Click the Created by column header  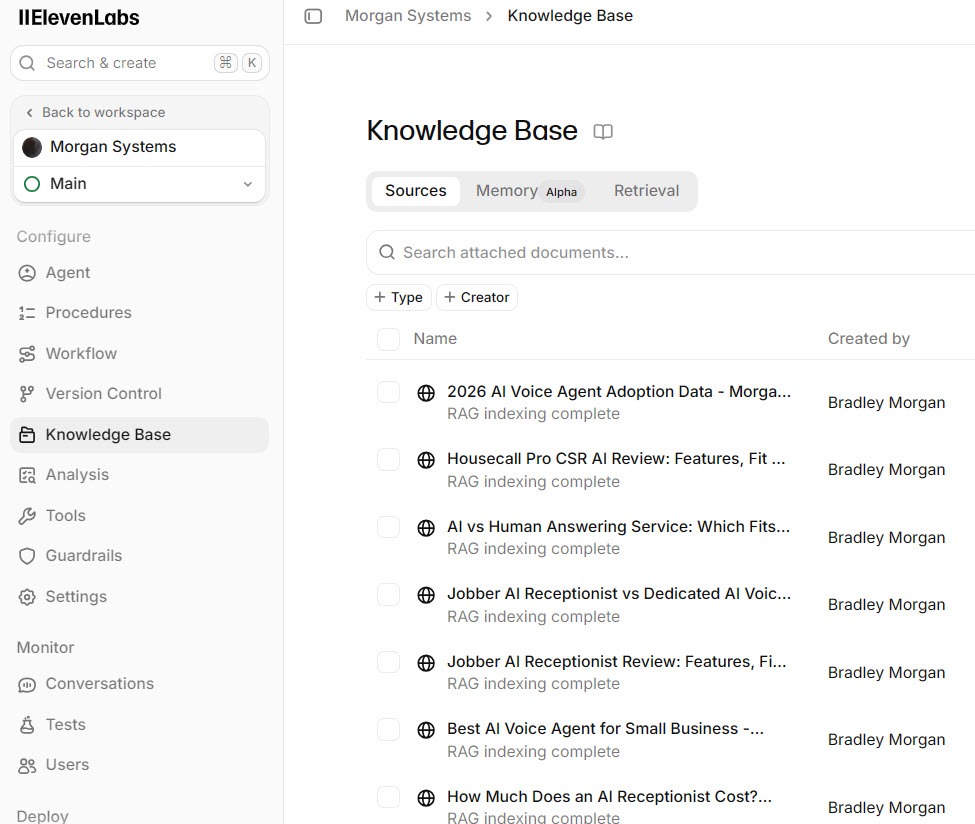pos(869,339)
